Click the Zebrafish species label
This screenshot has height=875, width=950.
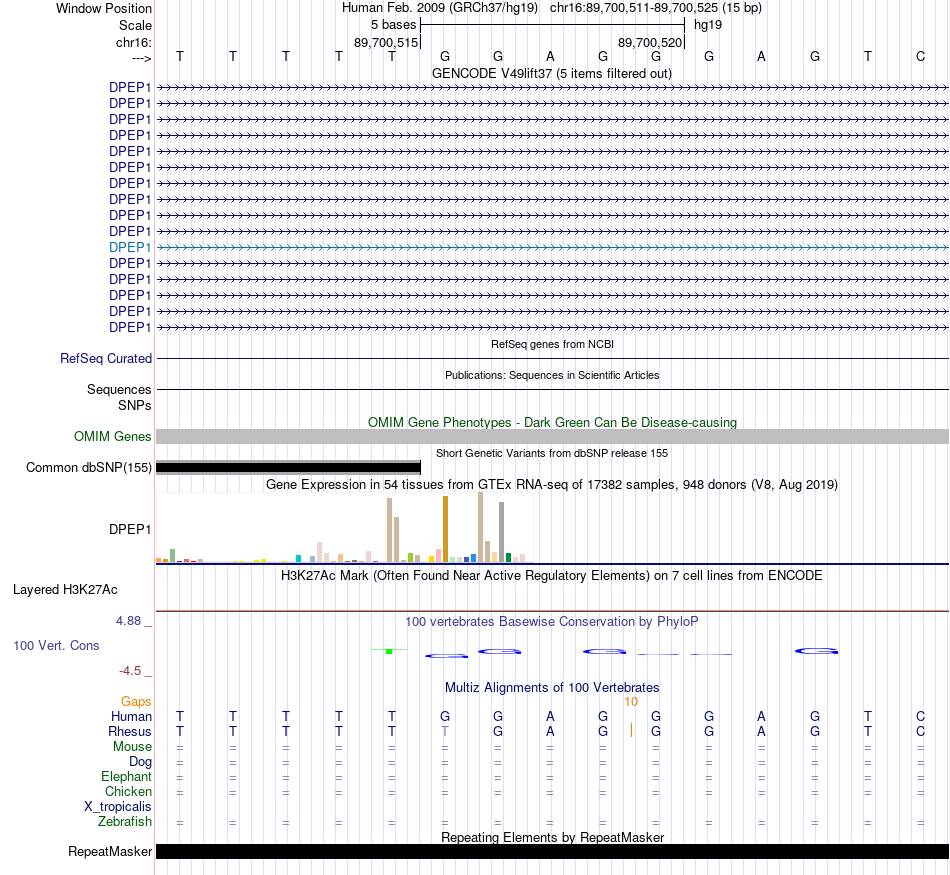click(x=125, y=822)
